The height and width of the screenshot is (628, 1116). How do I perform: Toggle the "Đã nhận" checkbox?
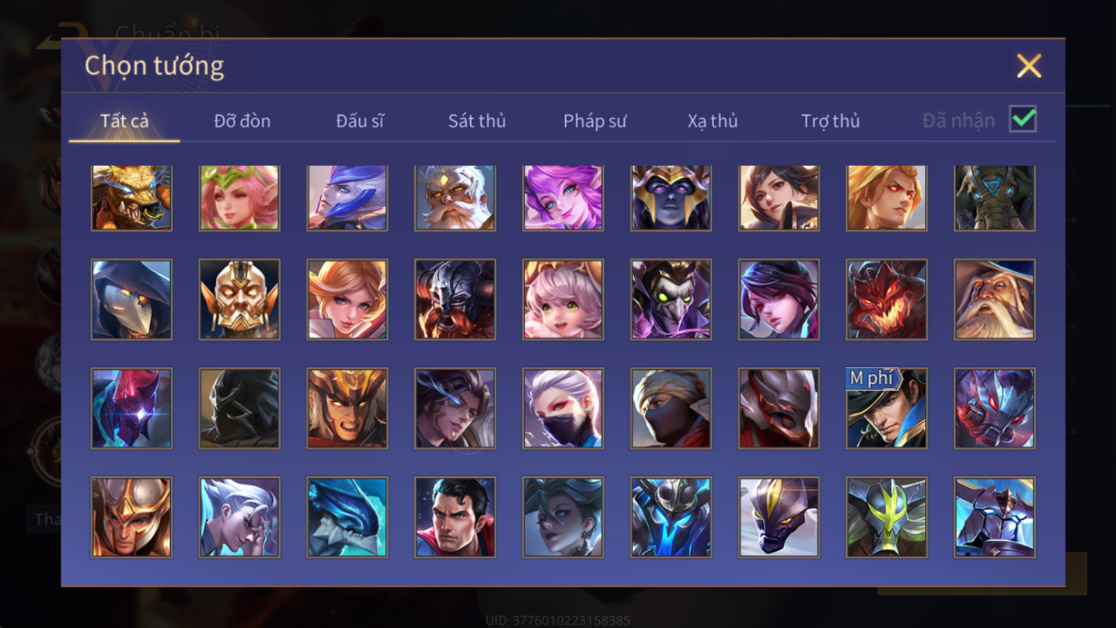click(1023, 119)
